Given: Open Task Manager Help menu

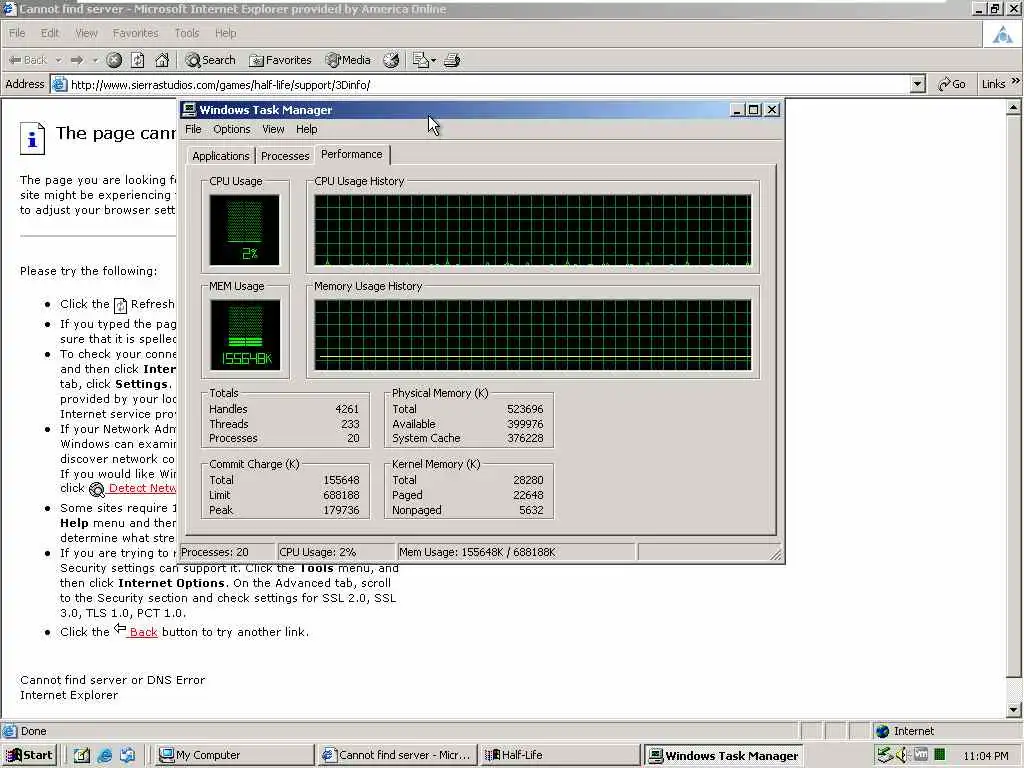Looking at the screenshot, I should [x=306, y=129].
